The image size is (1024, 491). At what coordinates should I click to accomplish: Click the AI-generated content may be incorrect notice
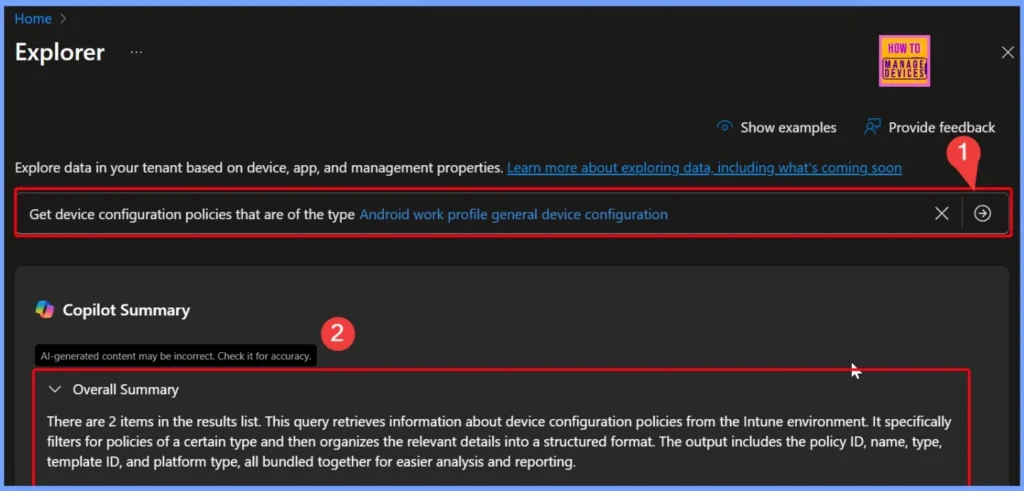176,356
